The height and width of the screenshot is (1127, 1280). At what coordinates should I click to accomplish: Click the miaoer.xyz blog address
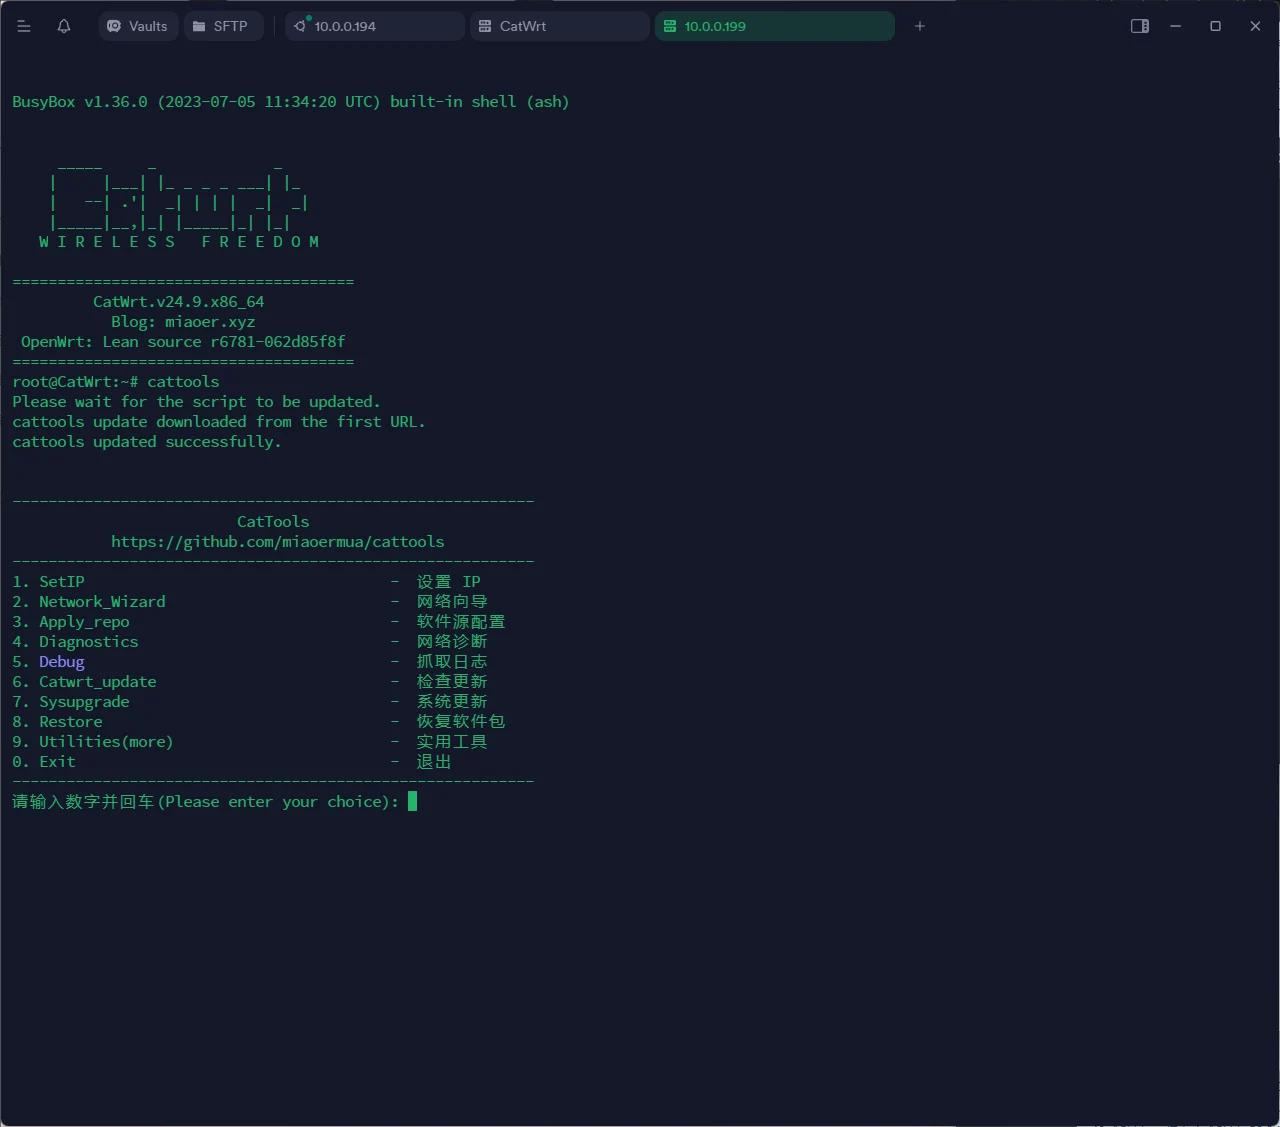pyautogui.click(x=210, y=322)
